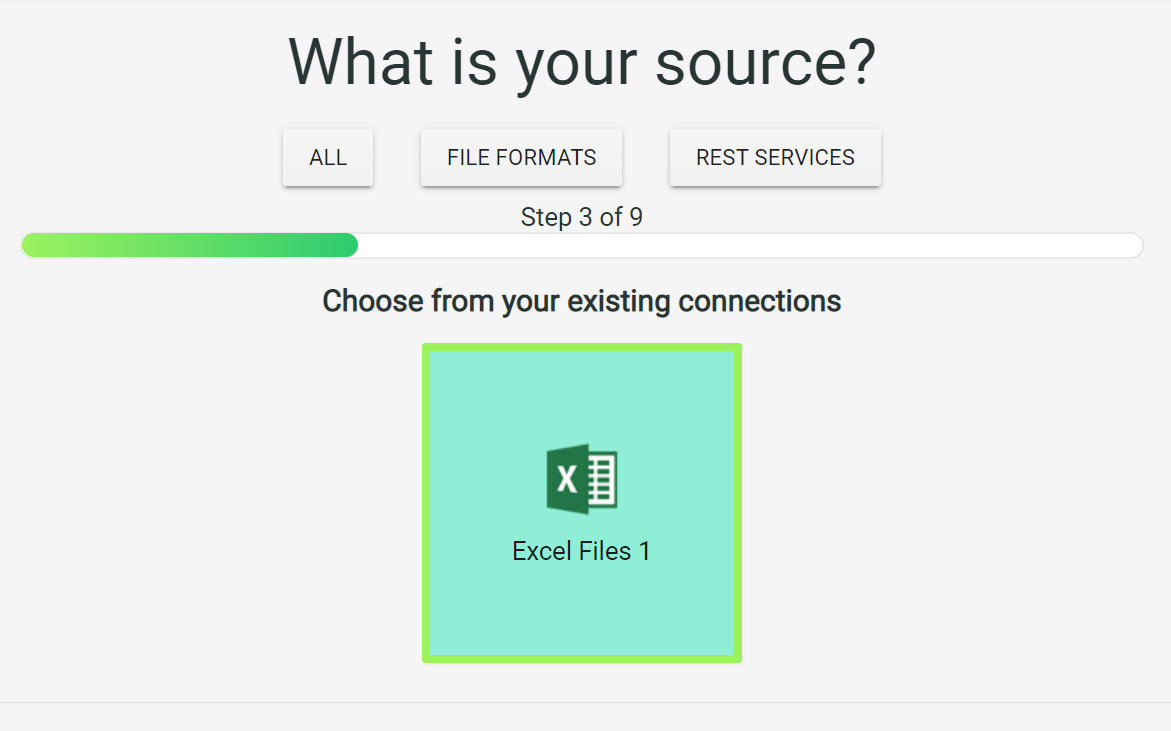Click the white X on the Excel icon
Image resolution: width=1171 pixels, height=731 pixels.
tap(568, 479)
